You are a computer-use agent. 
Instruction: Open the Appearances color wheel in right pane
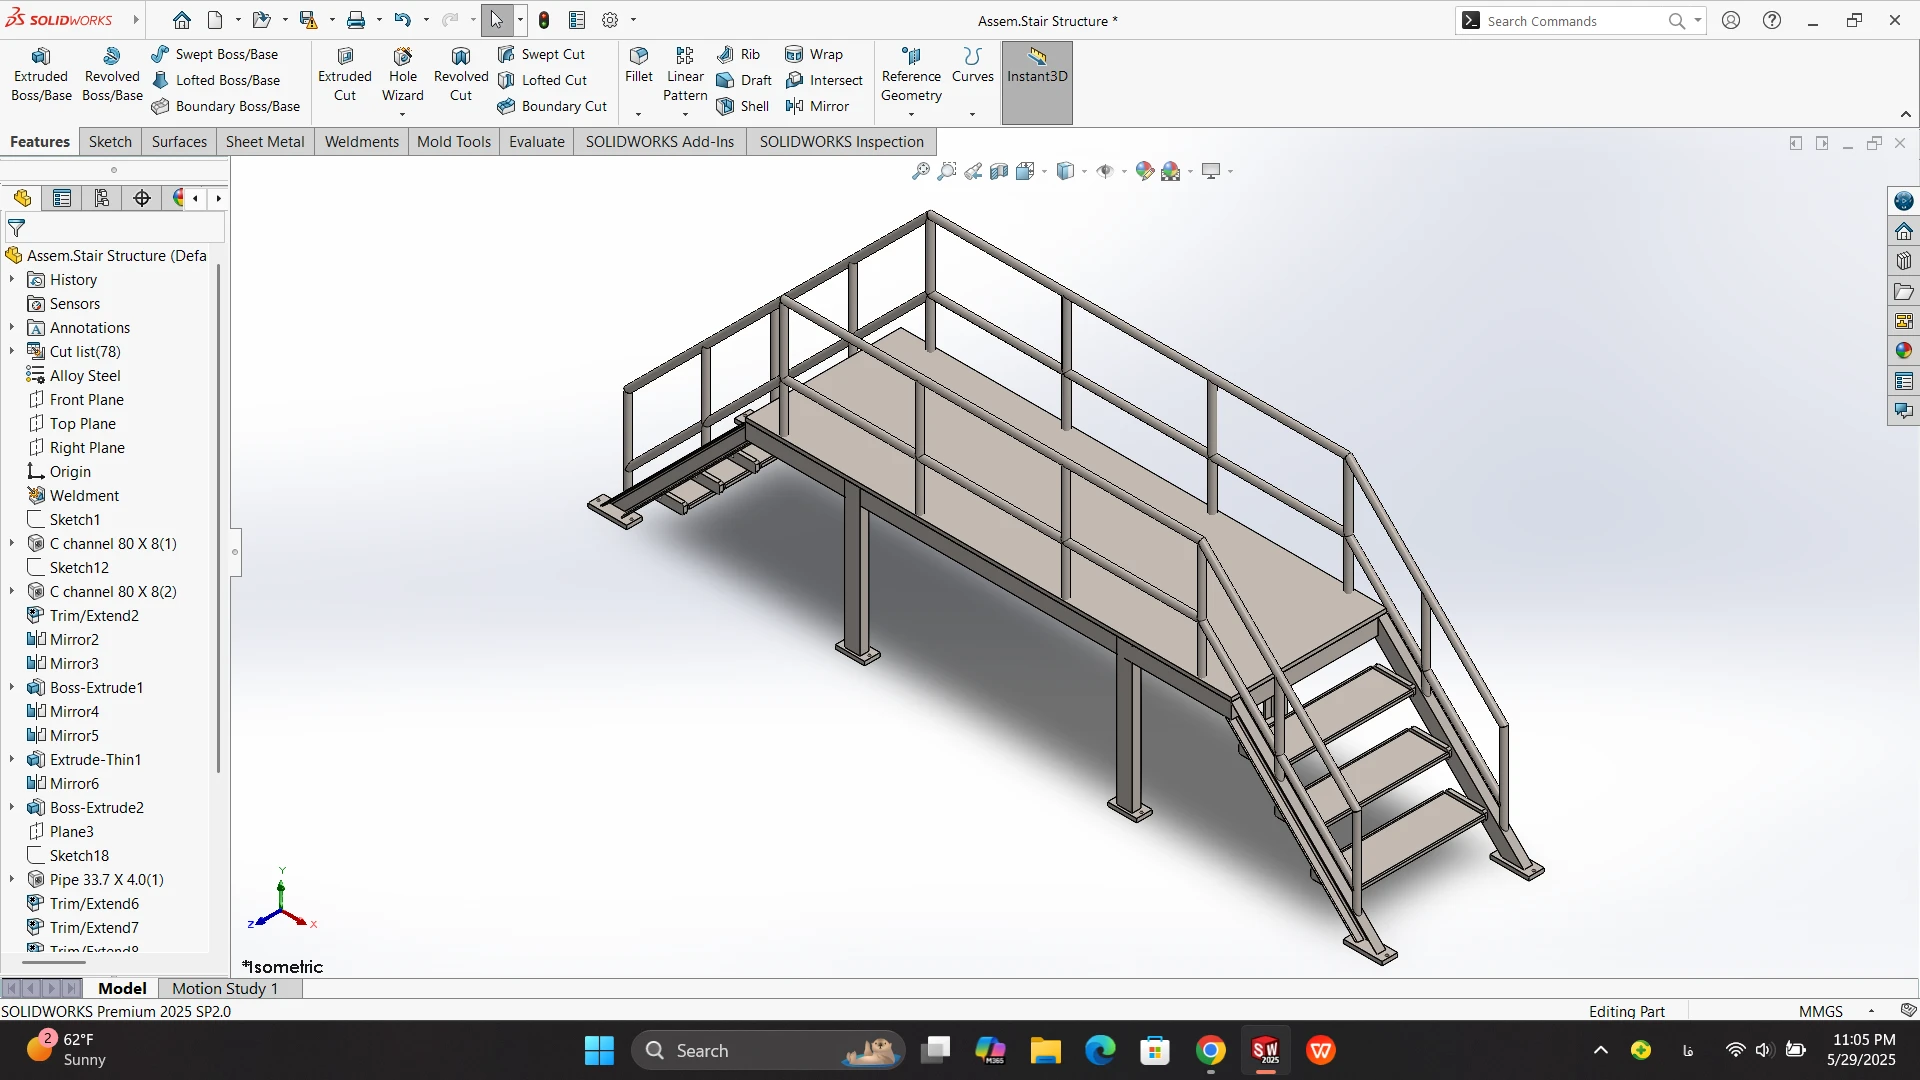click(1903, 351)
